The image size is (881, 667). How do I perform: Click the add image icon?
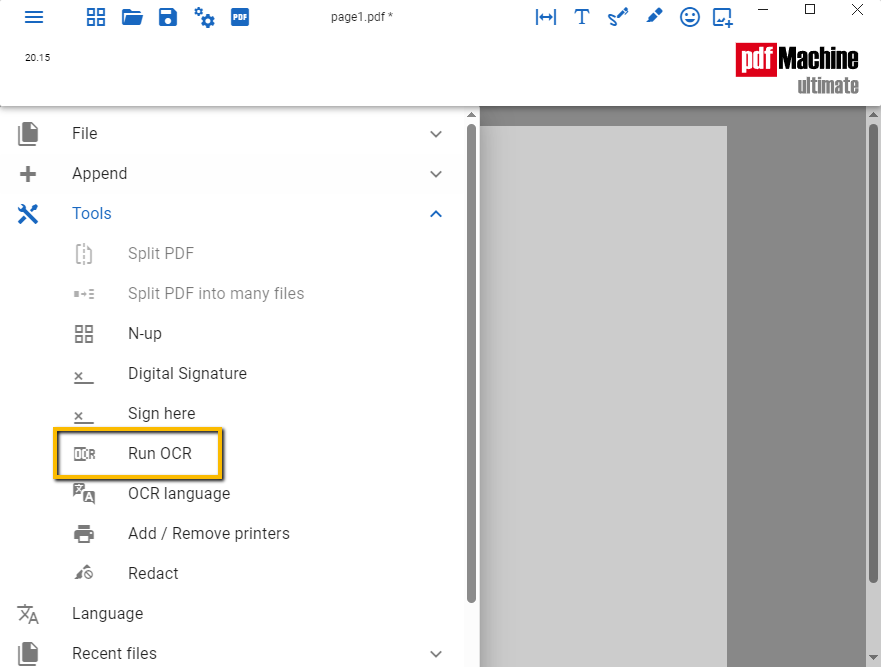click(x=723, y=17)
